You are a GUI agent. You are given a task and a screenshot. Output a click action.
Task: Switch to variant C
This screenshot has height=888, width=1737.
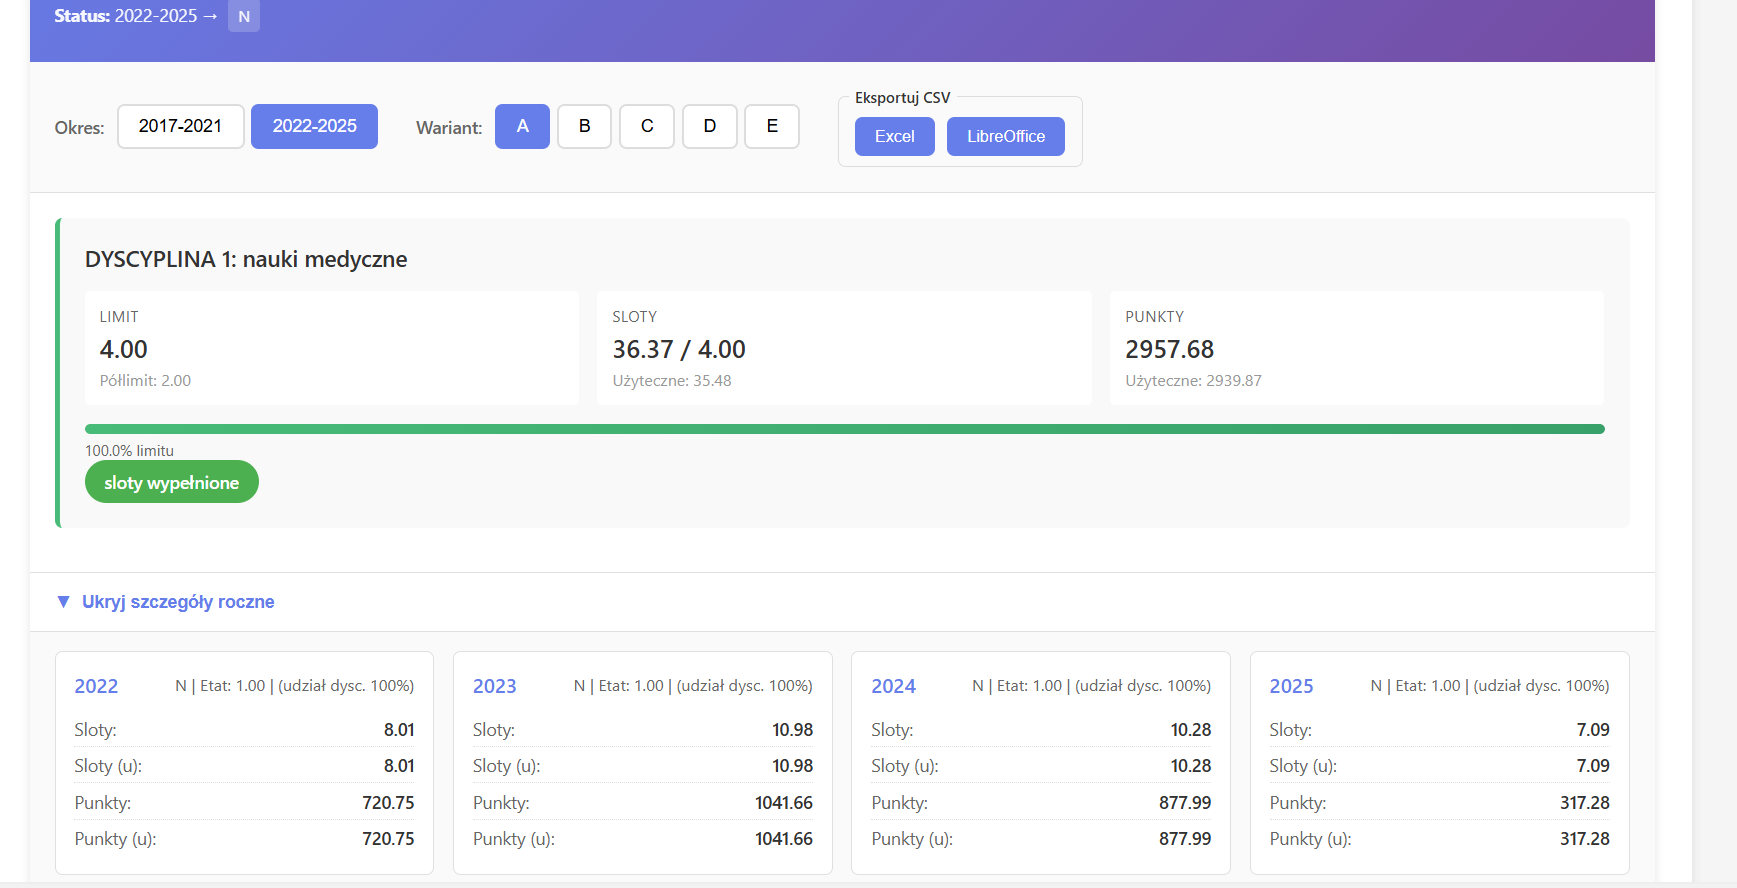pos(647,126)
